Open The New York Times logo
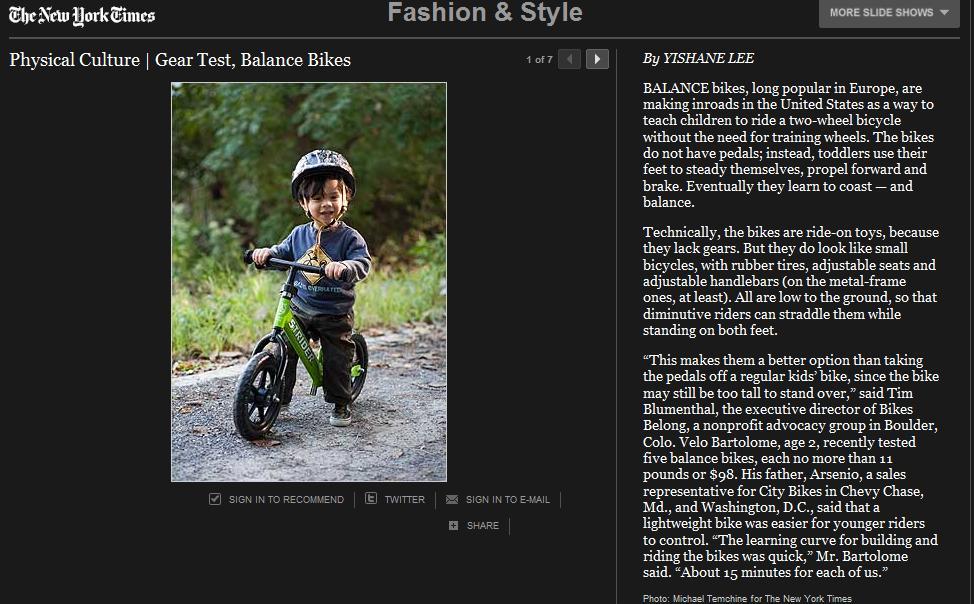Screen dimensions: 974x604 pos(82,15)
